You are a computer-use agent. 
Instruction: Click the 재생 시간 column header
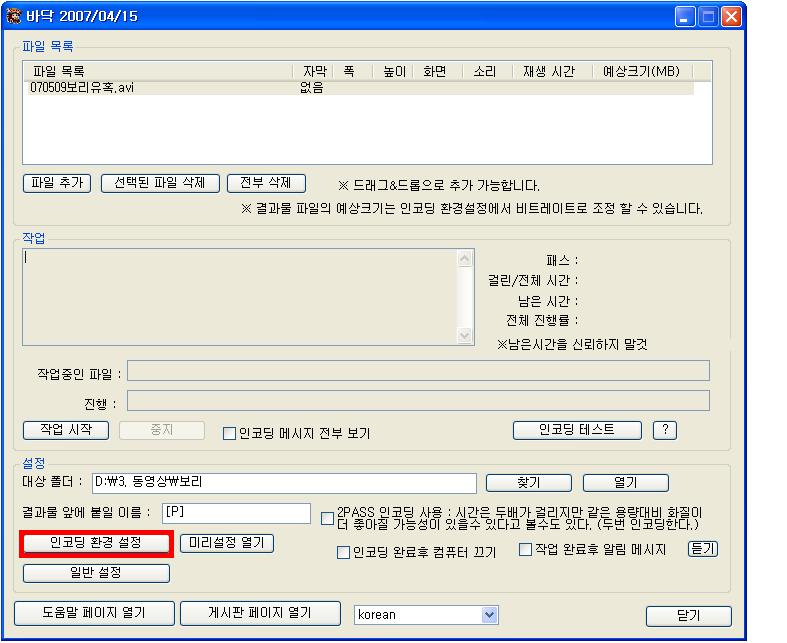tap(553, 71)
